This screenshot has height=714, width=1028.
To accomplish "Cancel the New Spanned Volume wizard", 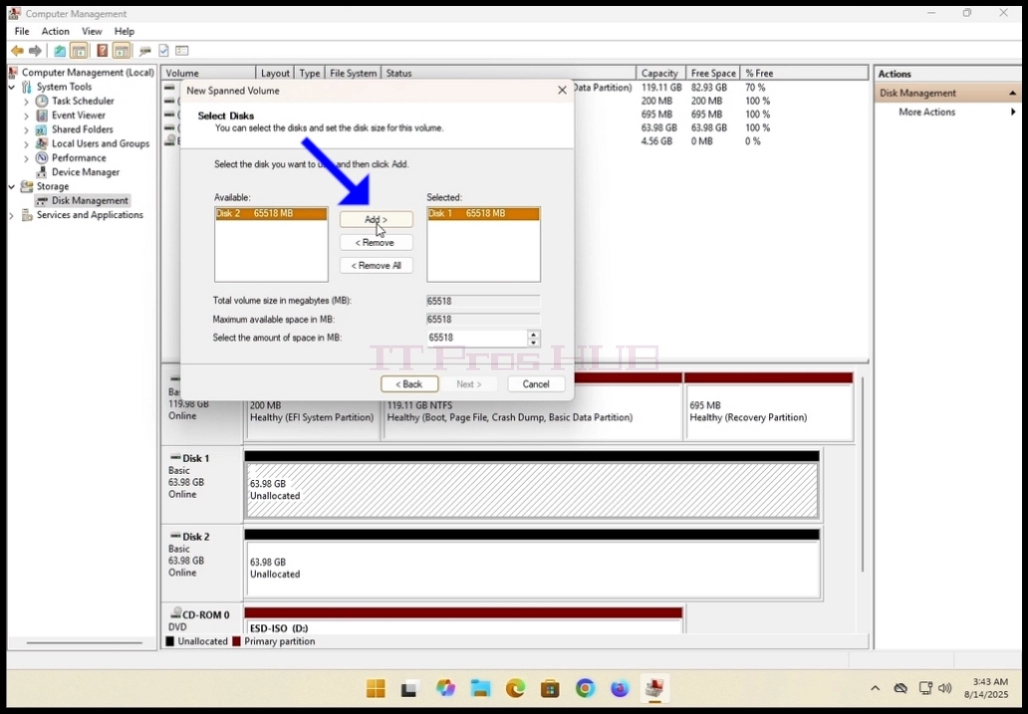I will tap(536, 384).
